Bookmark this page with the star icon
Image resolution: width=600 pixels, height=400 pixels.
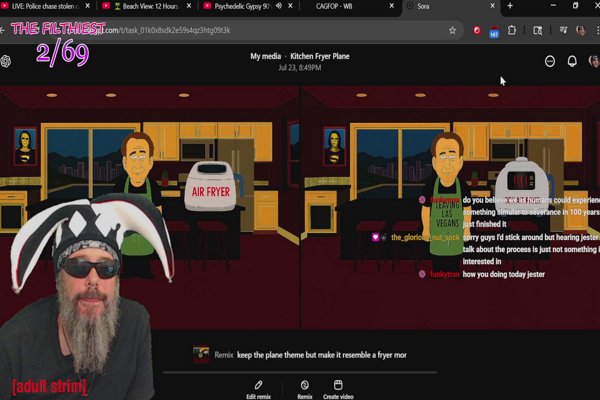point(452,31)
